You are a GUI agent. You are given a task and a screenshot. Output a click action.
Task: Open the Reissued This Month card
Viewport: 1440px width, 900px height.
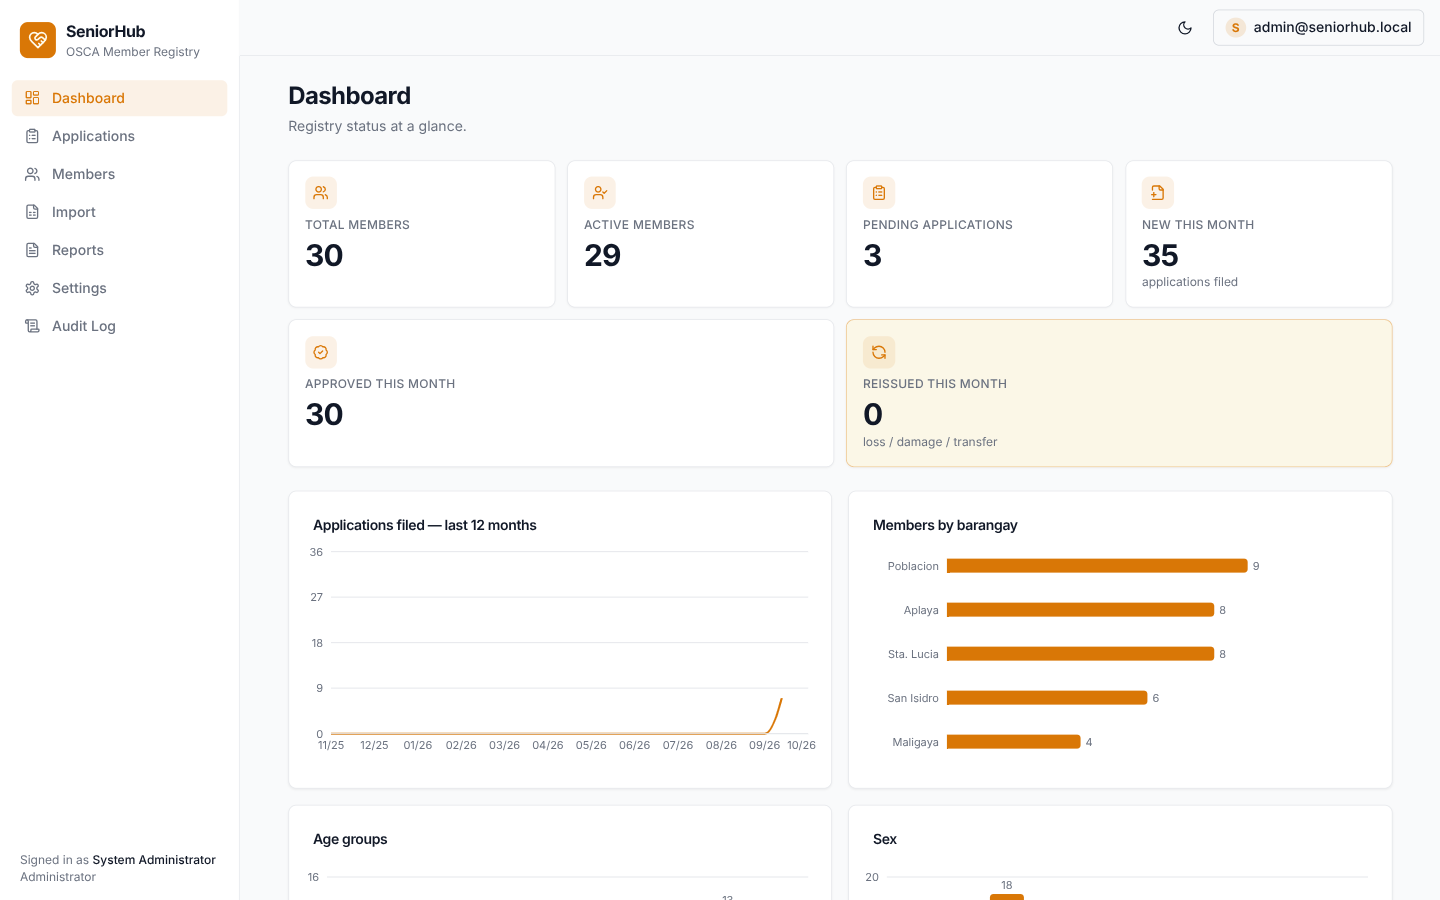pos(1119,393)
